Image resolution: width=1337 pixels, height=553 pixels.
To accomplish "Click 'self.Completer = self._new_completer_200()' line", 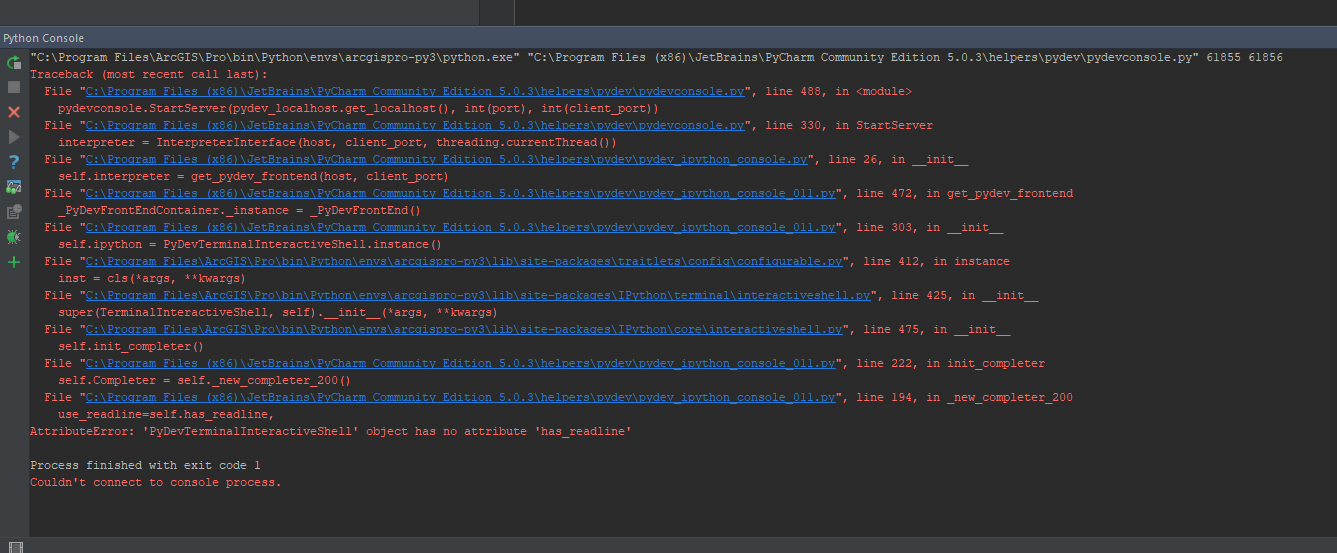I will pyautogui.click(x=204, y=380).
